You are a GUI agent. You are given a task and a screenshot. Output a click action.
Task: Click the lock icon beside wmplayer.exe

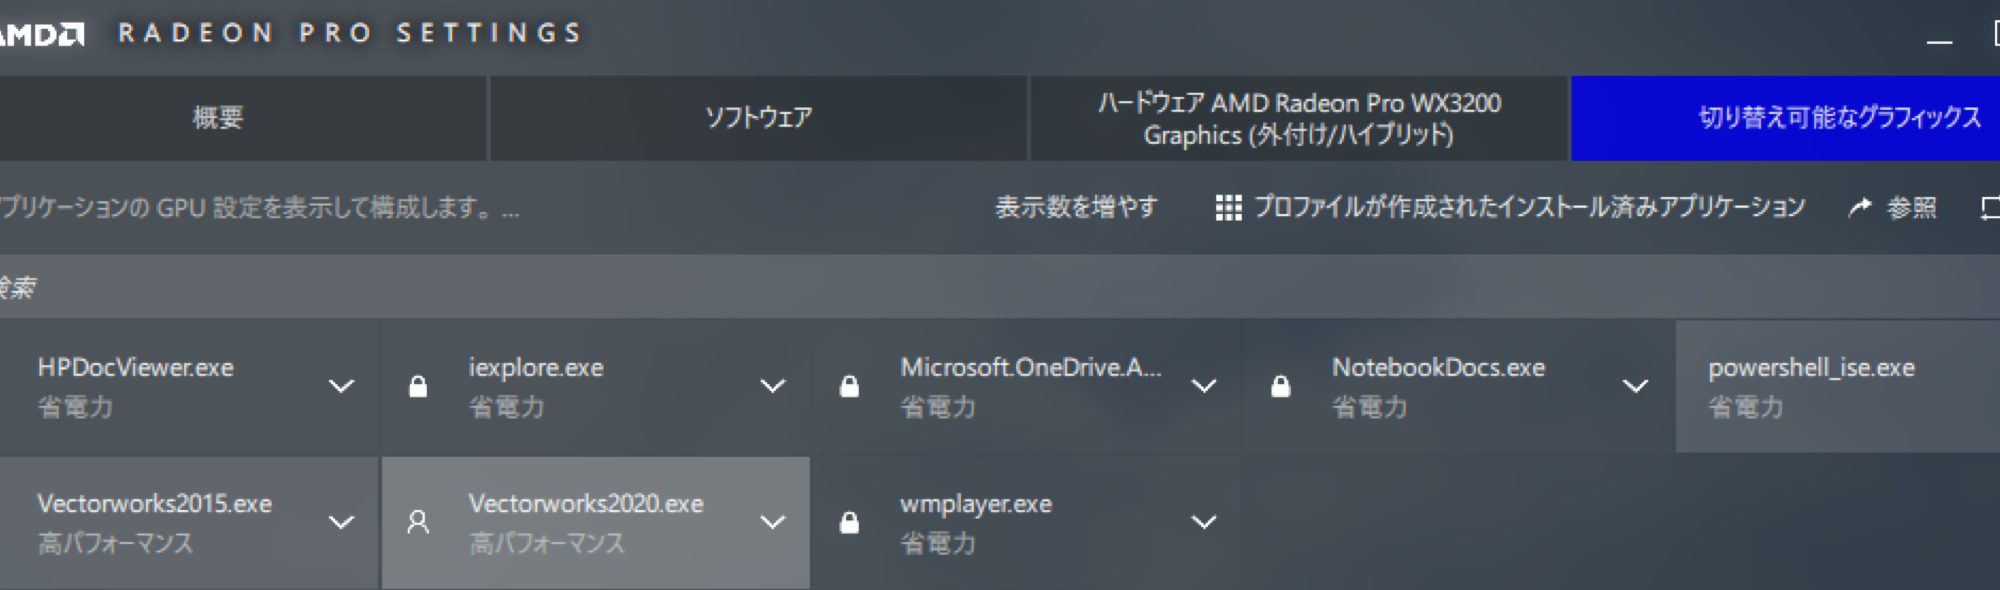[x=849, y=522]
